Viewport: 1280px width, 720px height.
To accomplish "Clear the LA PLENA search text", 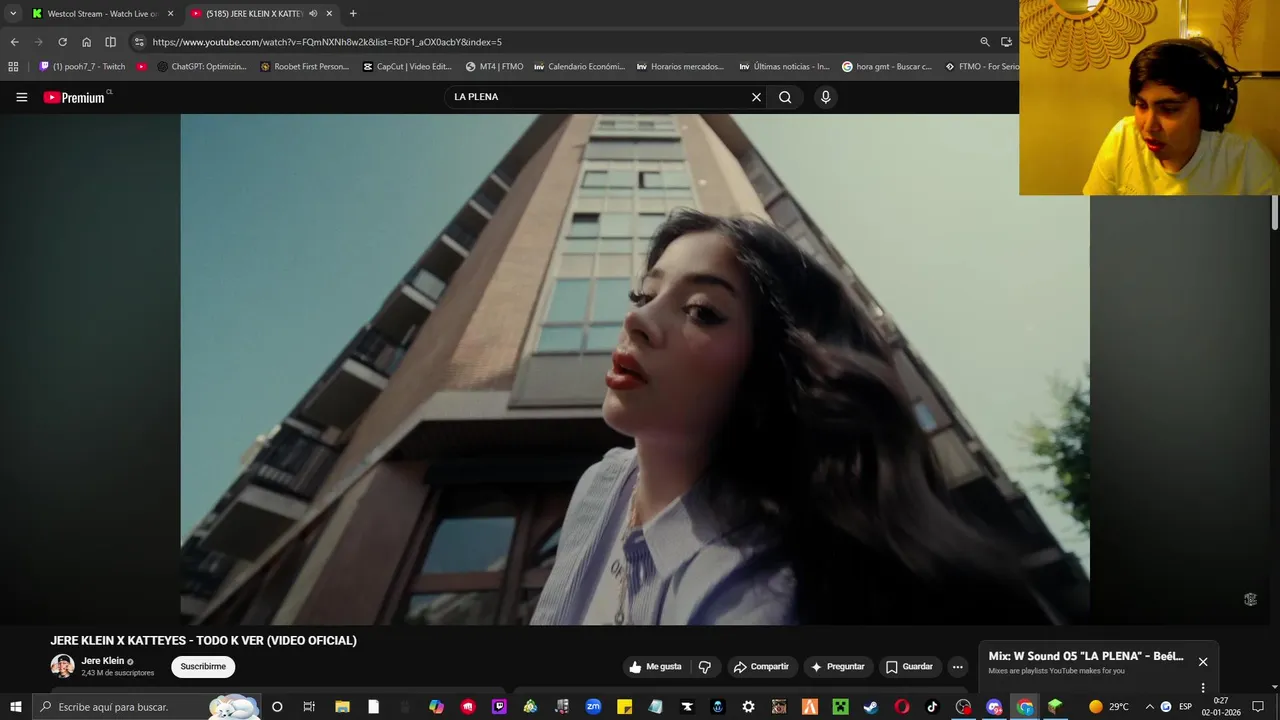I will pyautogui.click(x=756, y=97).
